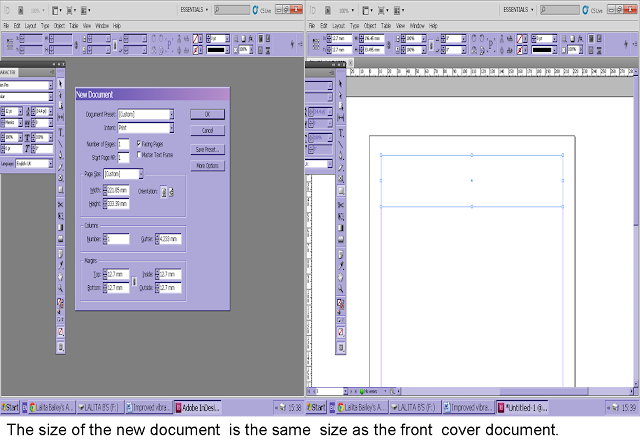Select the Pen tool in left InDesign window
Screen dimensions: 640x442
click(60, 155)
